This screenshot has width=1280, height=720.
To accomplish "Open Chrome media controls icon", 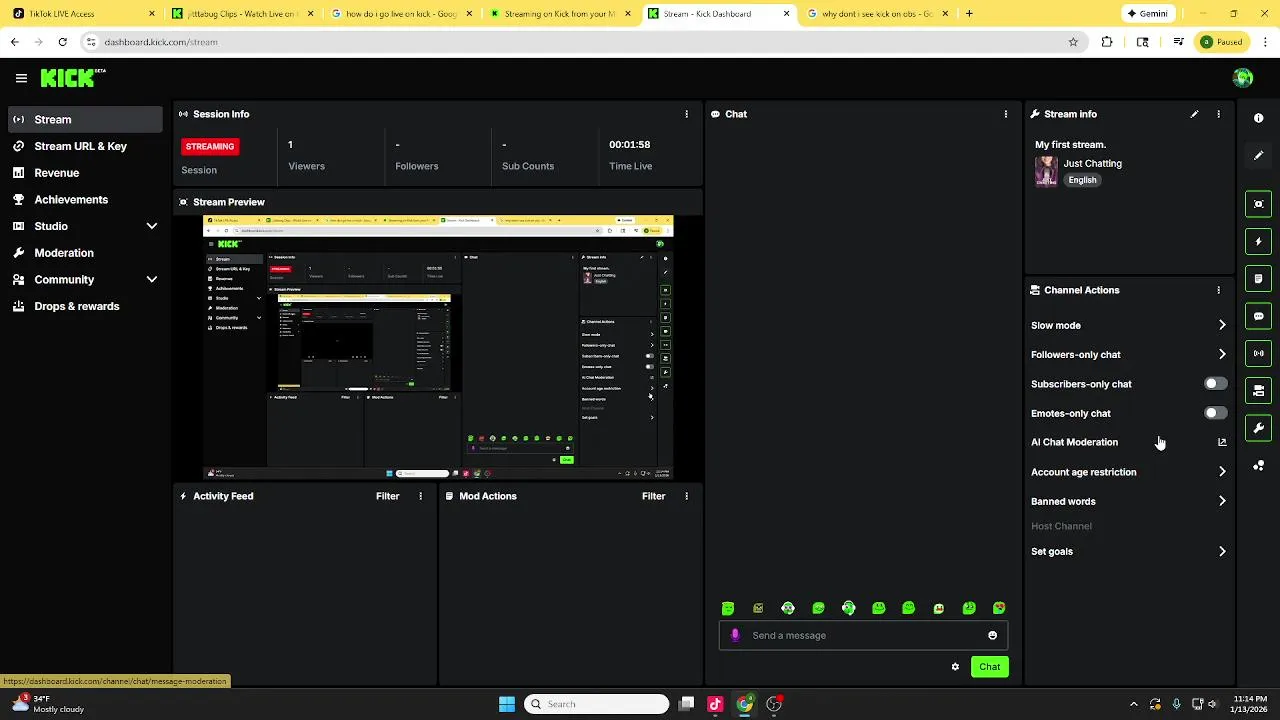I will (x=1179, y=42).
